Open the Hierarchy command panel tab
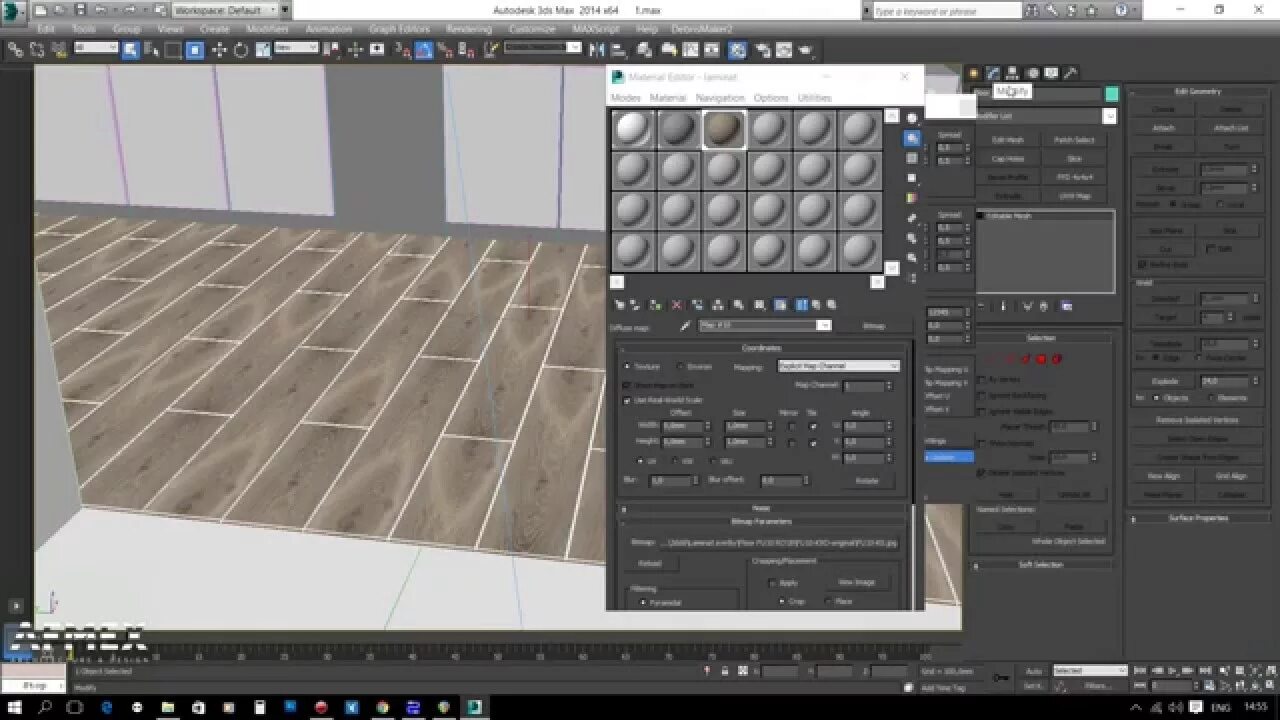Image resolution: width=1280 pixels, height=720 pixels. (1012, 73)
